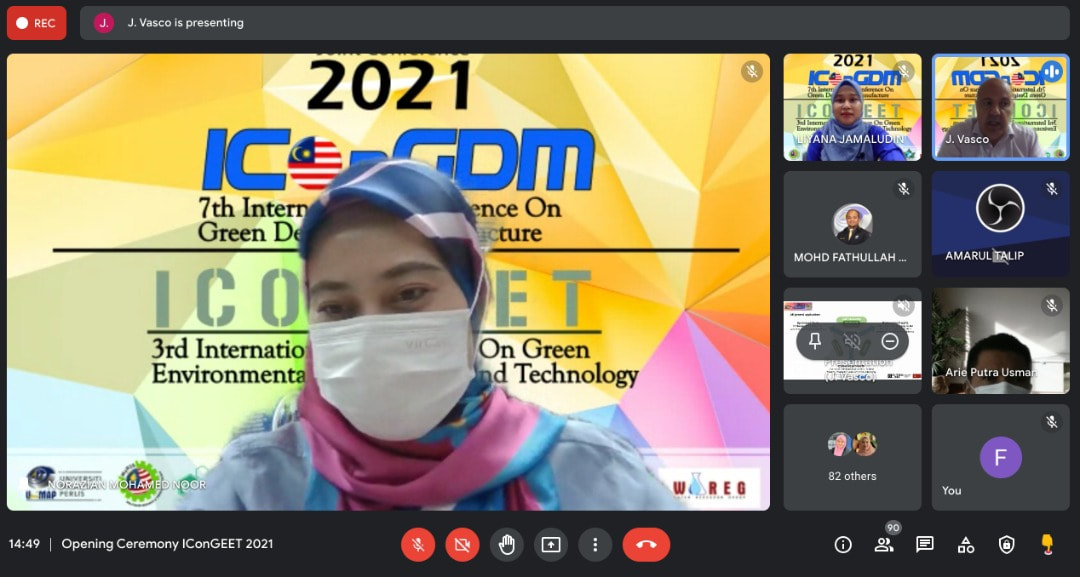Remove the presentation tile with minus icon
1080x577 pixels.
tap(889, 341)
